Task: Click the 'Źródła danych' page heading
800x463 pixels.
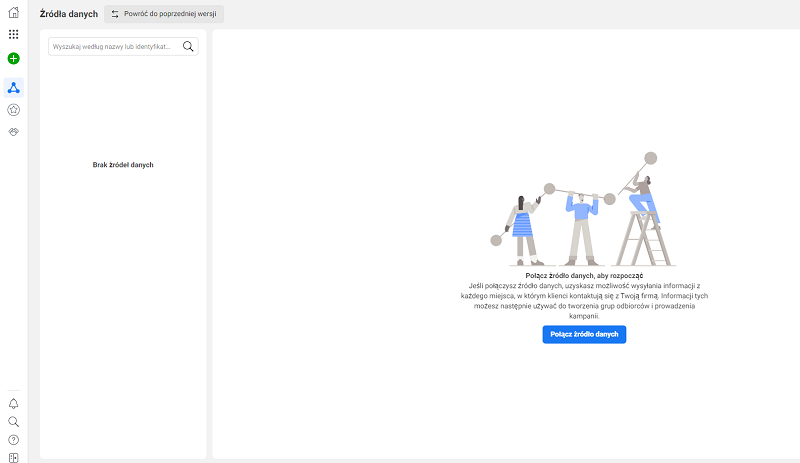Action: (69, 14)
